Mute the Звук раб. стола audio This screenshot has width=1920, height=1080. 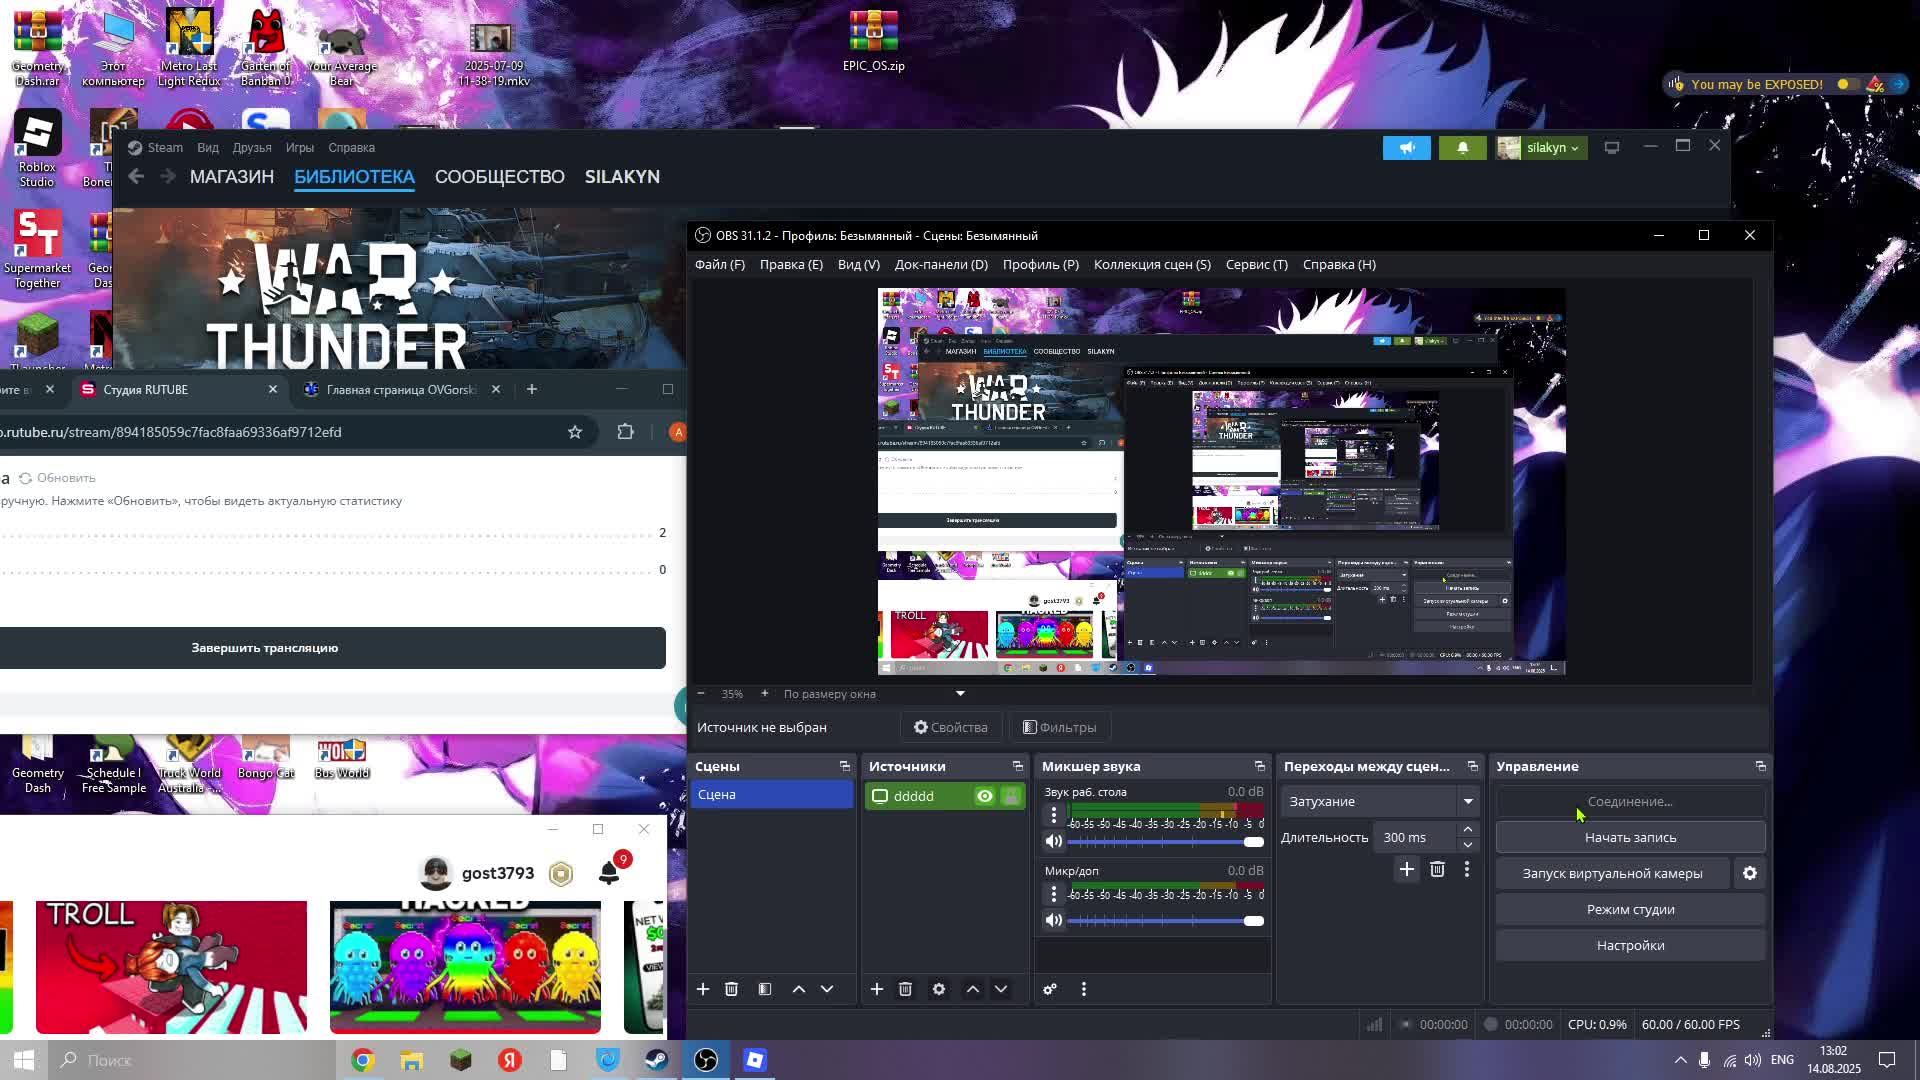(x=1053, y=841)
